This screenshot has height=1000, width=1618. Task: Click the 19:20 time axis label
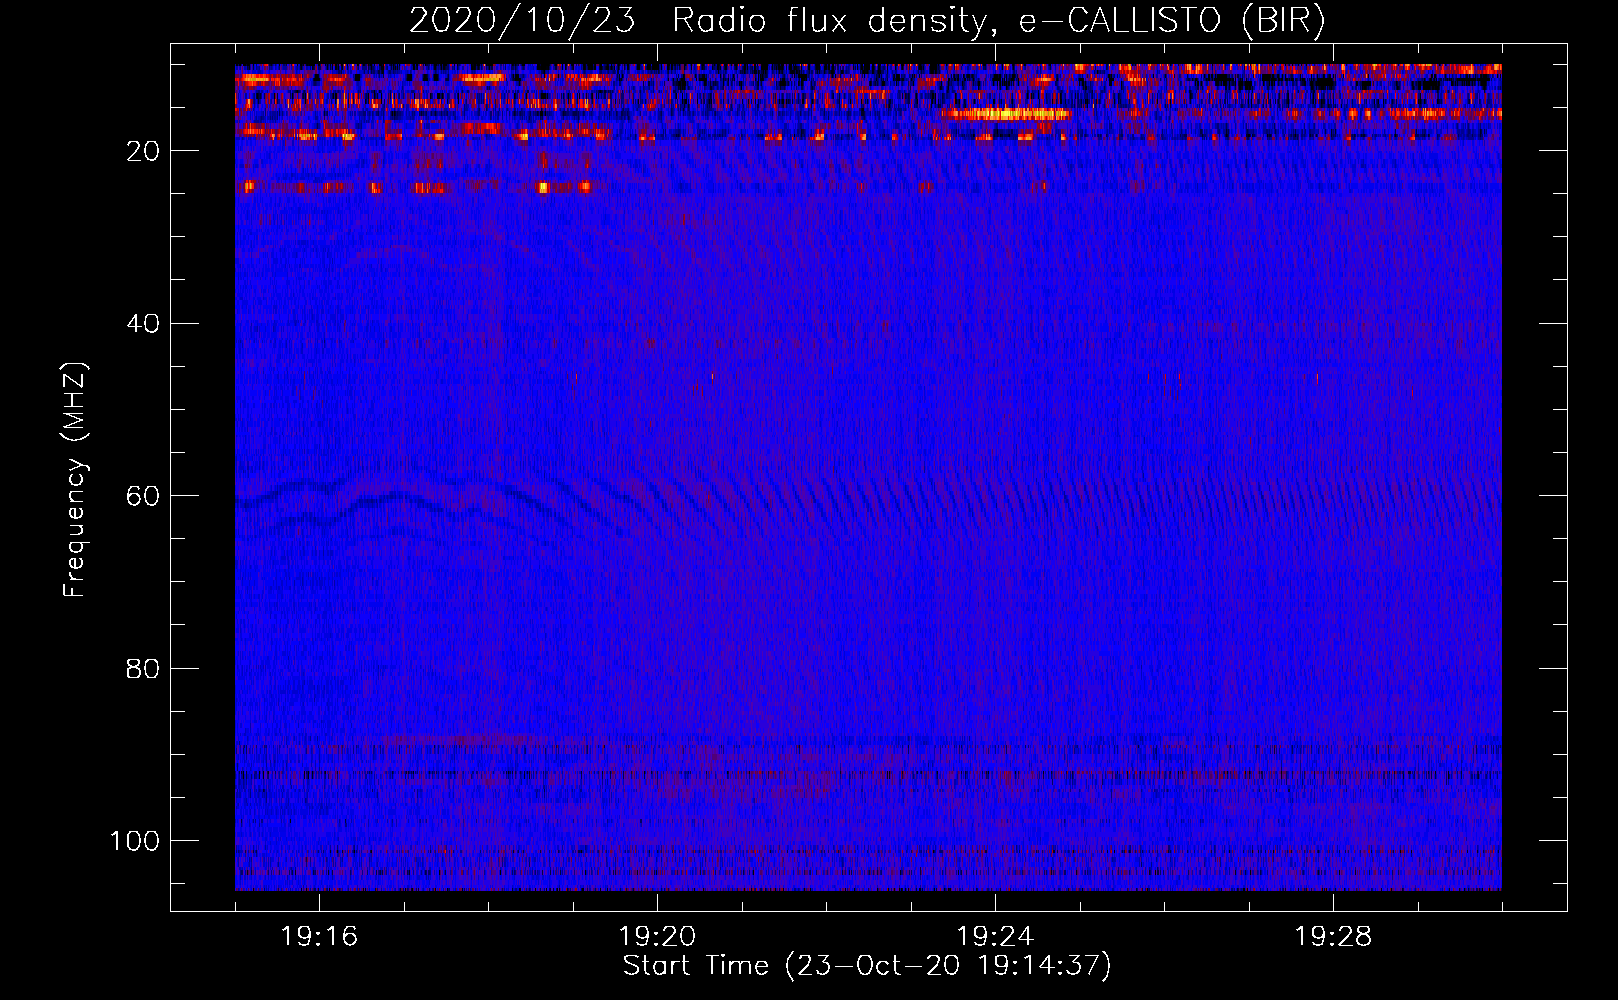tap(657, 937)
